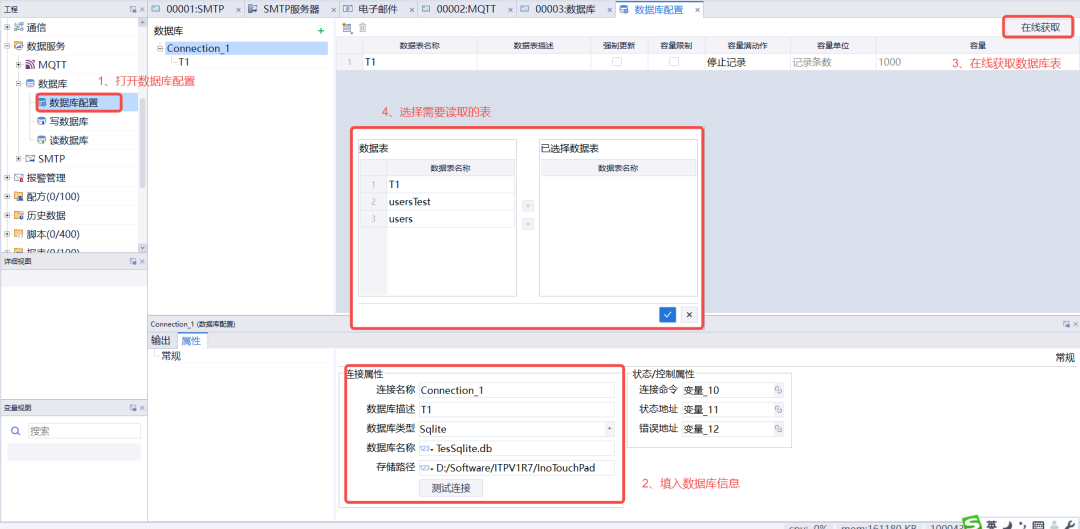Click the search magnifier in 变量视图

[16, 431]
